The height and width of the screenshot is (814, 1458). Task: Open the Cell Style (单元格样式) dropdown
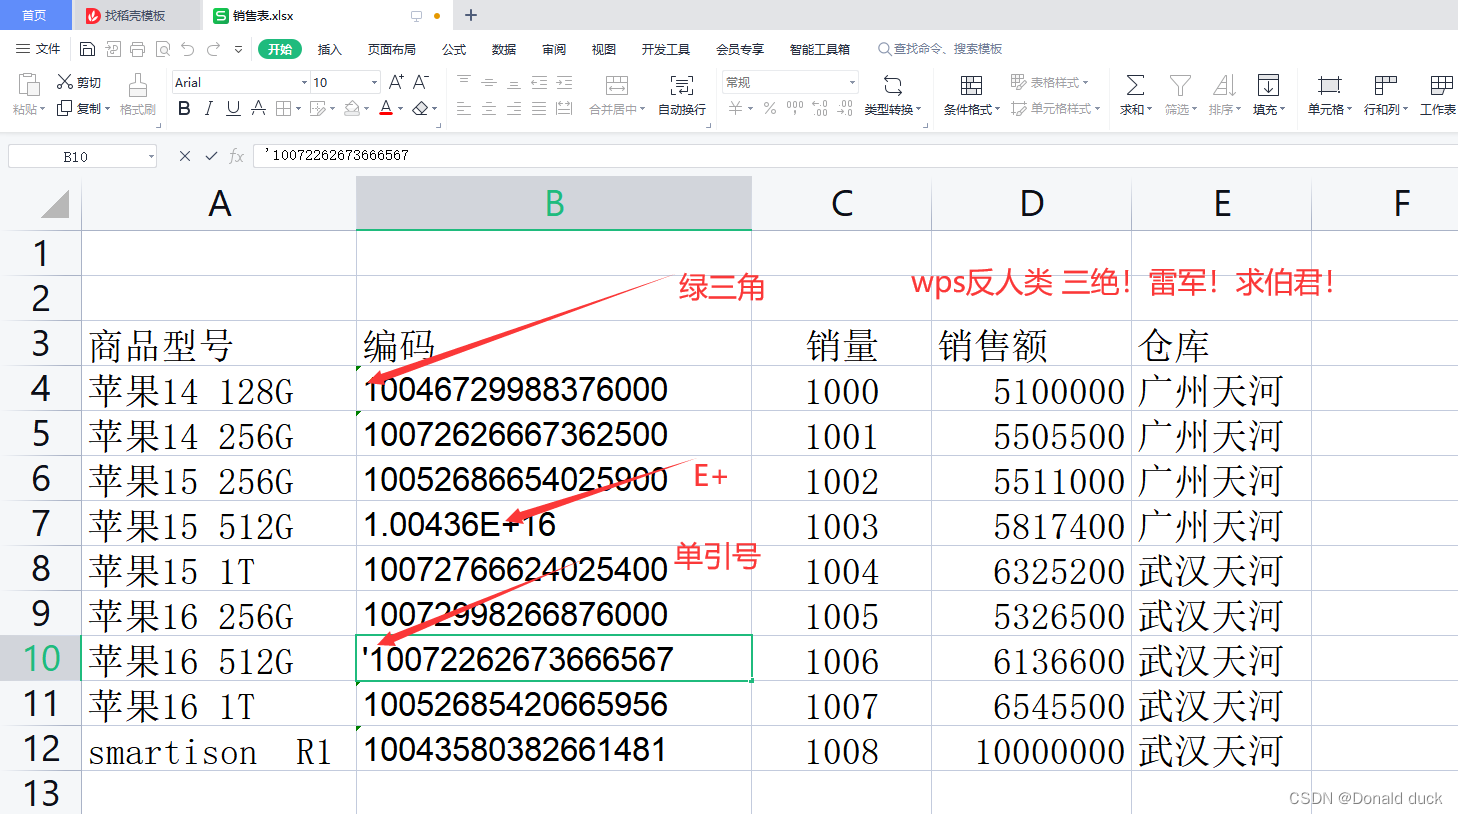(1097, 108)
